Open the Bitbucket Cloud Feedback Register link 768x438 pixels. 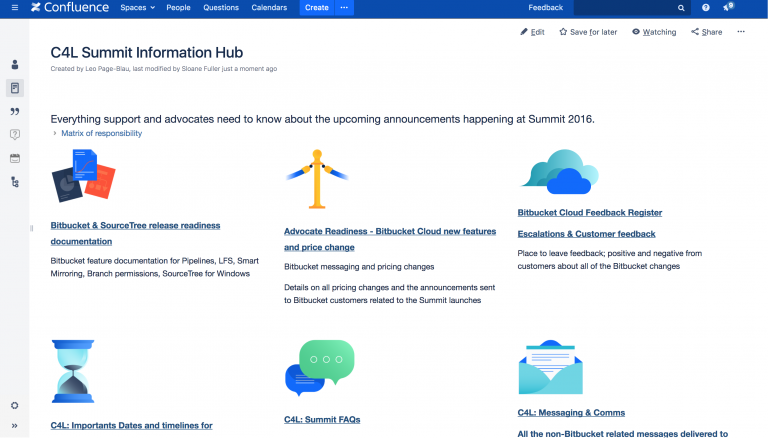pos(589,213)
